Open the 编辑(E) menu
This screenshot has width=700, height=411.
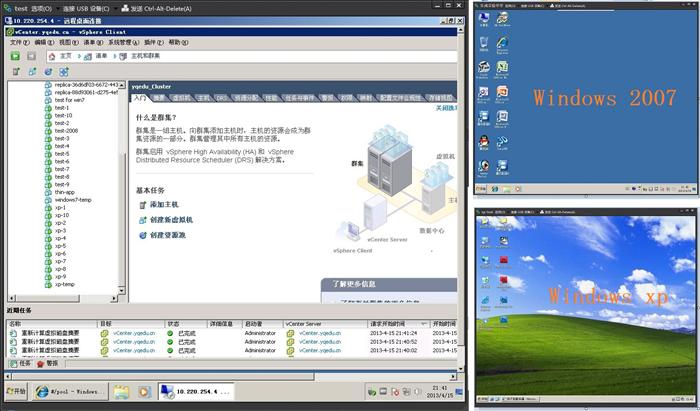[44, 42]
